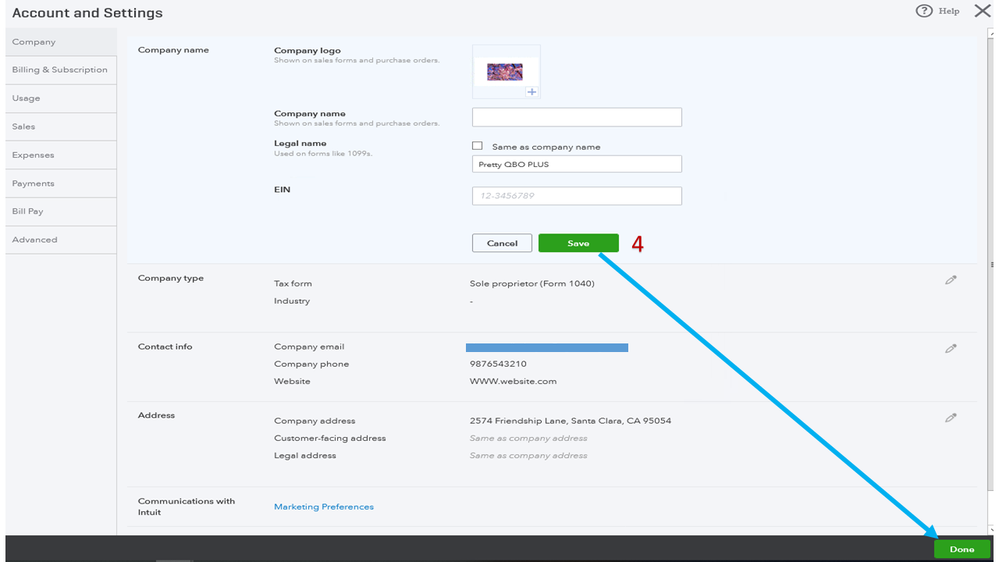Click the Help text link
Screen dimensions: 999x562
tap(949, 11)
